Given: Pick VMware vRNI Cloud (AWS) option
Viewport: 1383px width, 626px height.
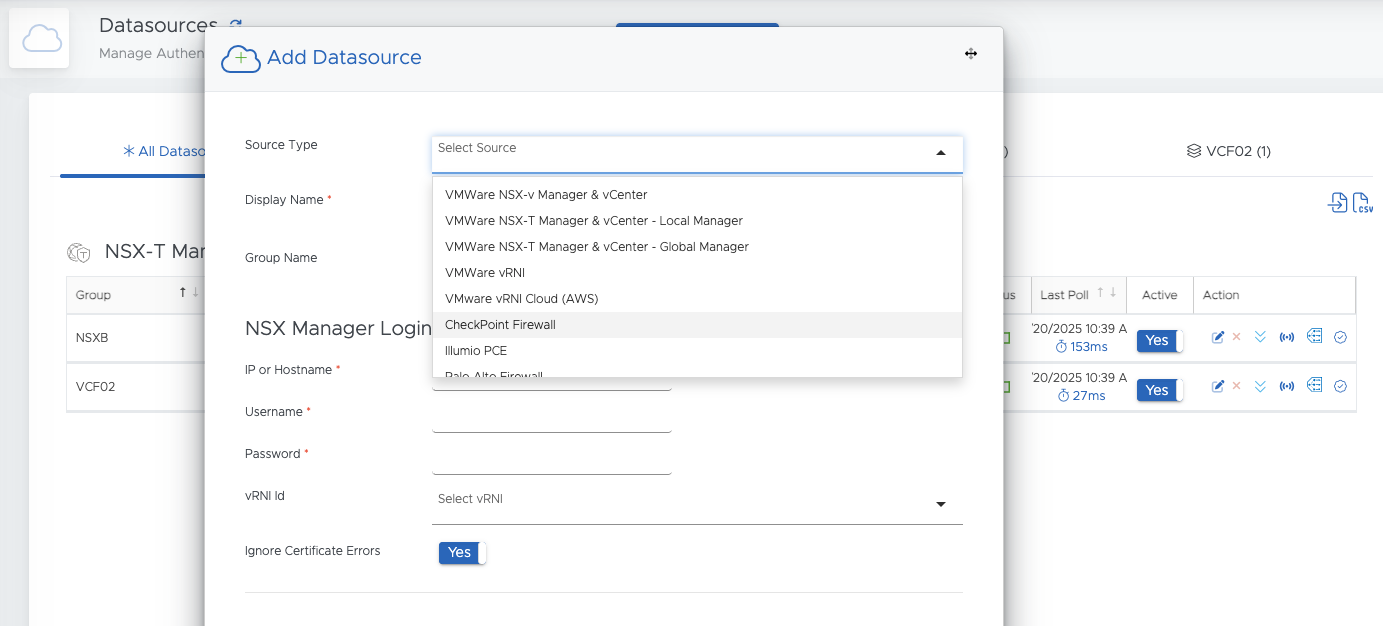Looking at the screenshot, I should (521, 299).
